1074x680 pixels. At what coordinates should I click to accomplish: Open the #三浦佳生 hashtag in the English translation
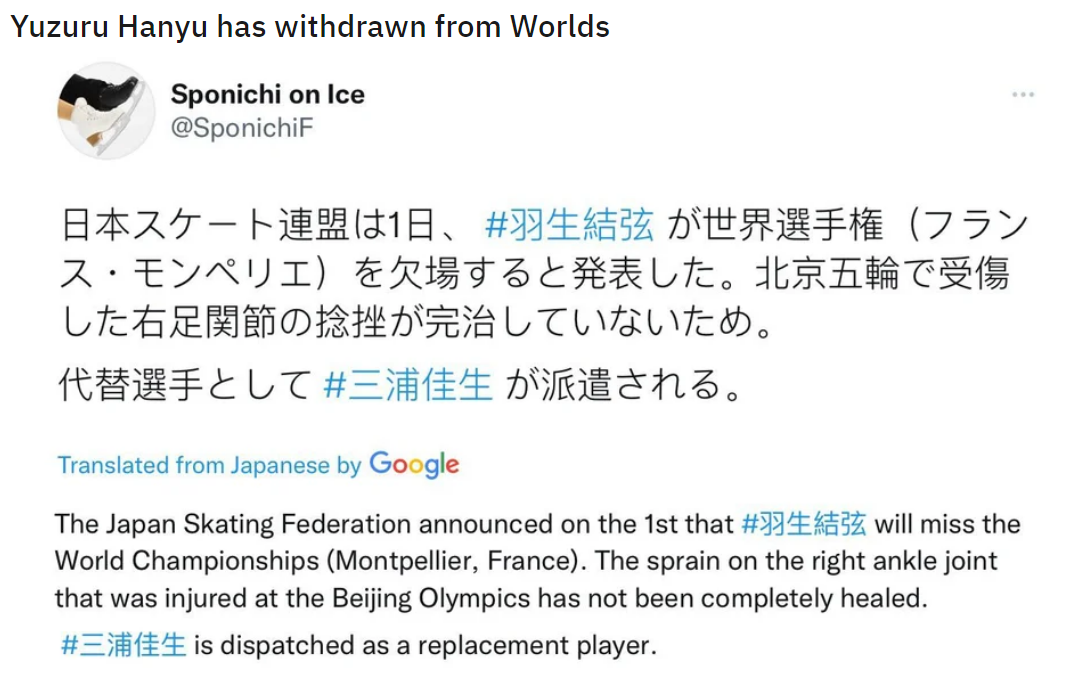tap(124, 645)
